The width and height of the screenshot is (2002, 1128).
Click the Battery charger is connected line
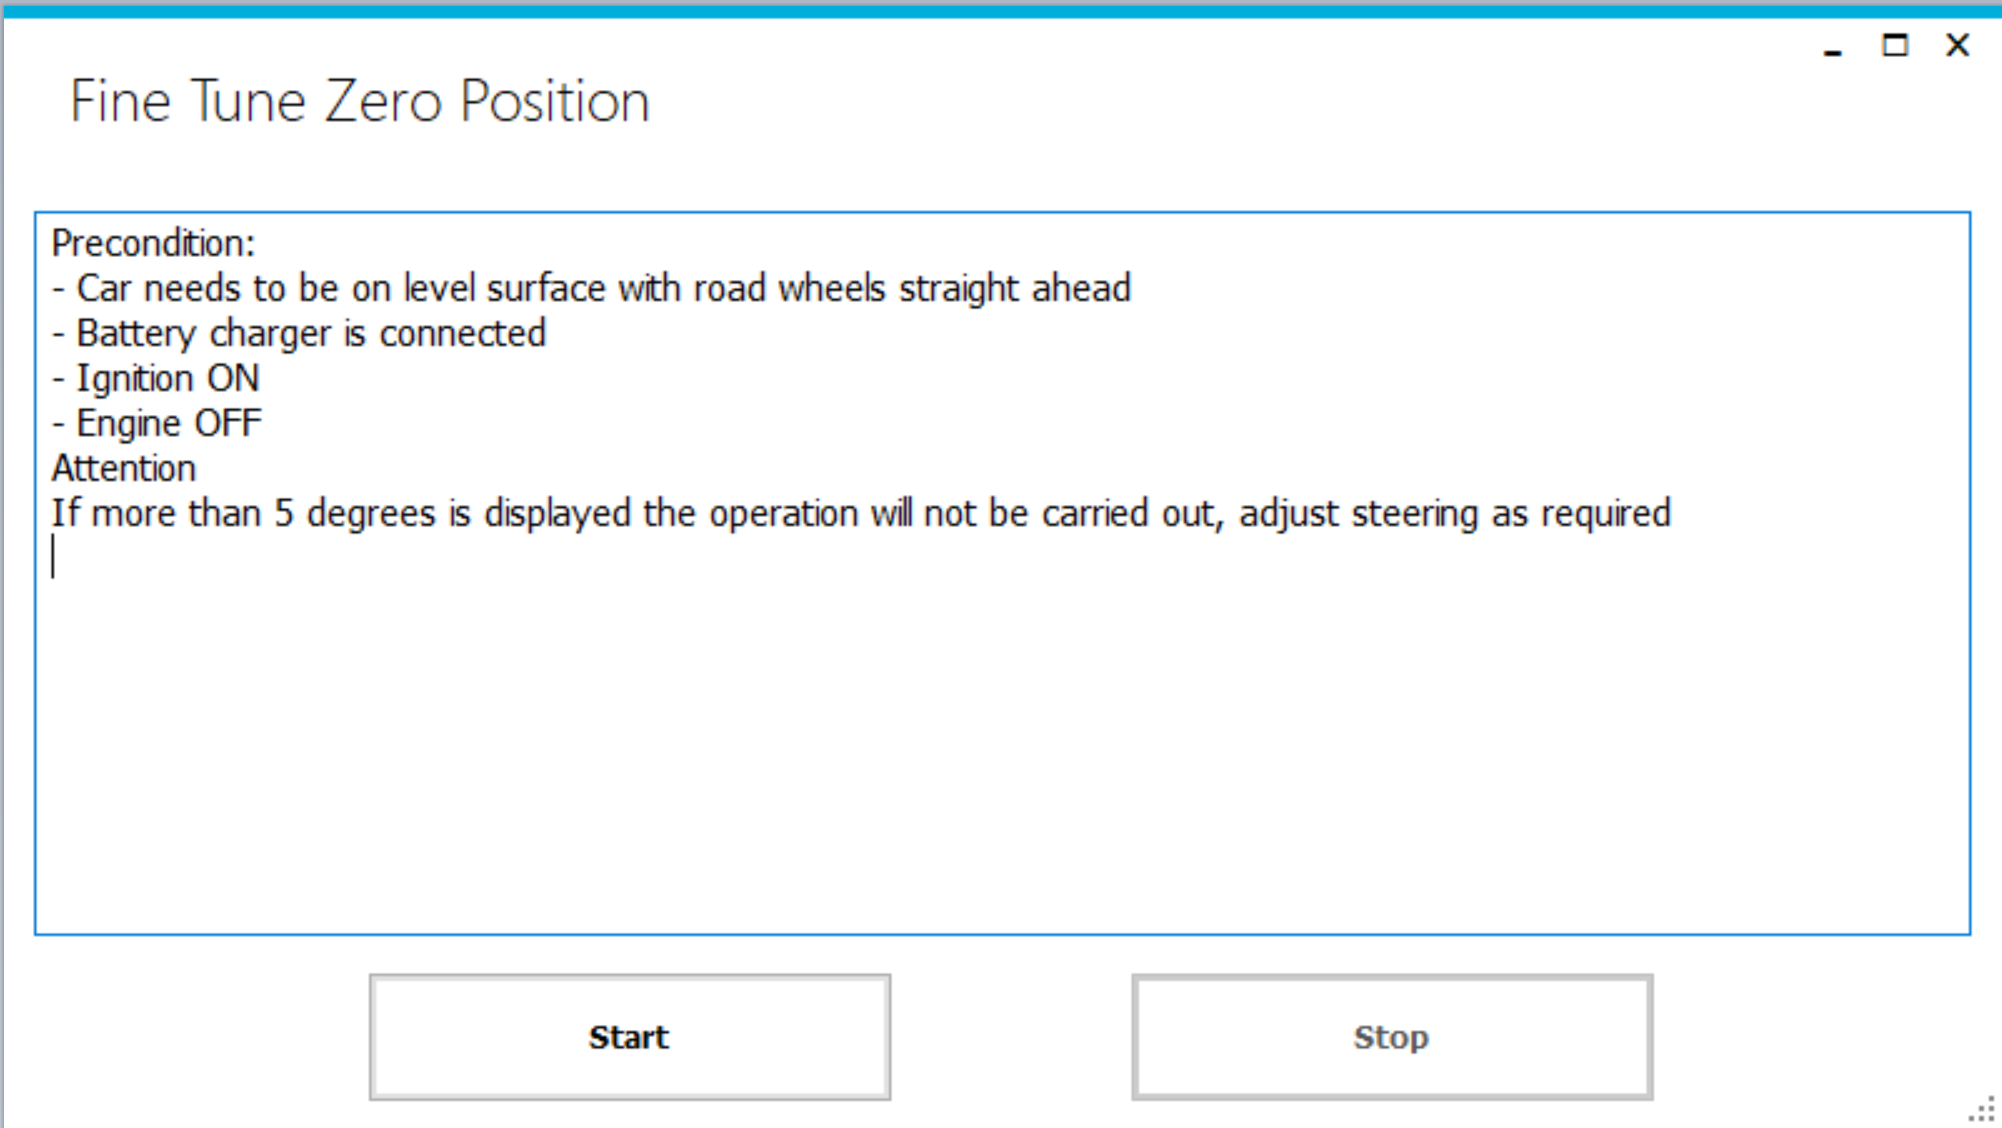299,333
